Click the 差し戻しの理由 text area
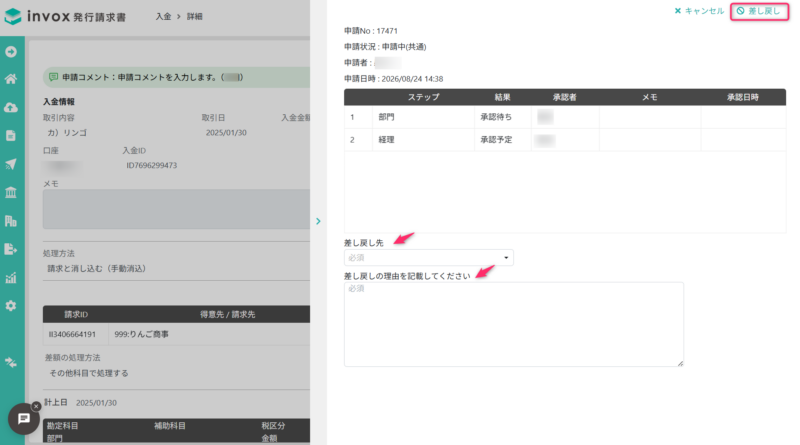The width and height of the screenshot is (800, 445). pos(514,324)
